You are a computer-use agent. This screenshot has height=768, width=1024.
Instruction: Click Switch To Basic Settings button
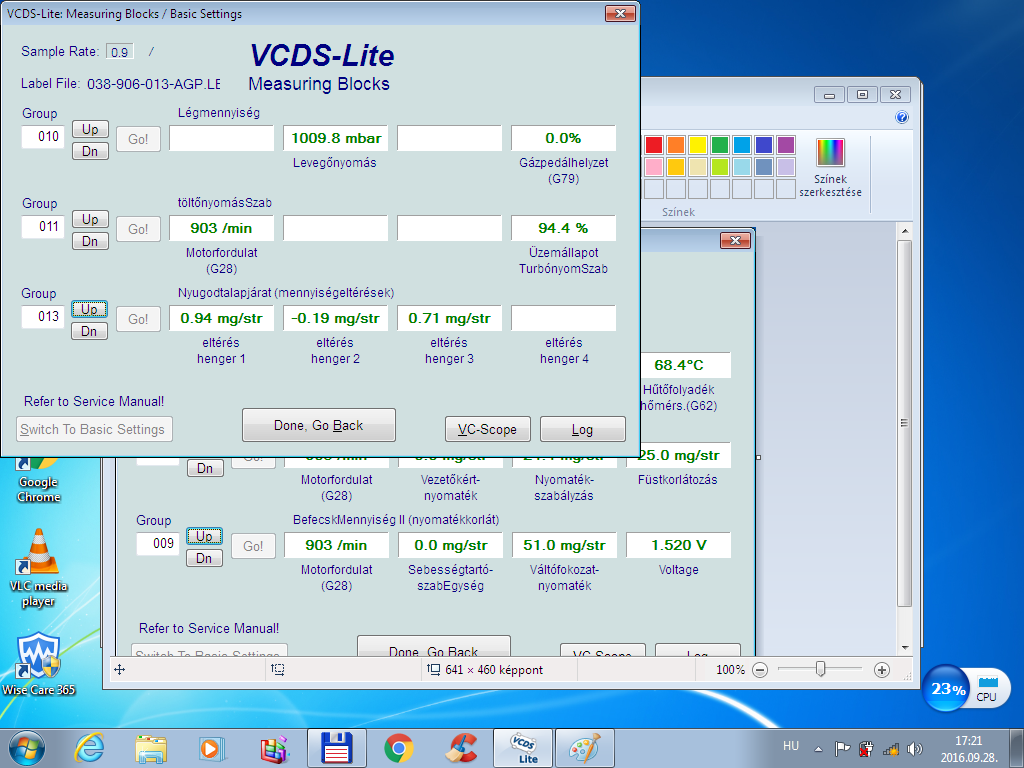coord(94,429)
